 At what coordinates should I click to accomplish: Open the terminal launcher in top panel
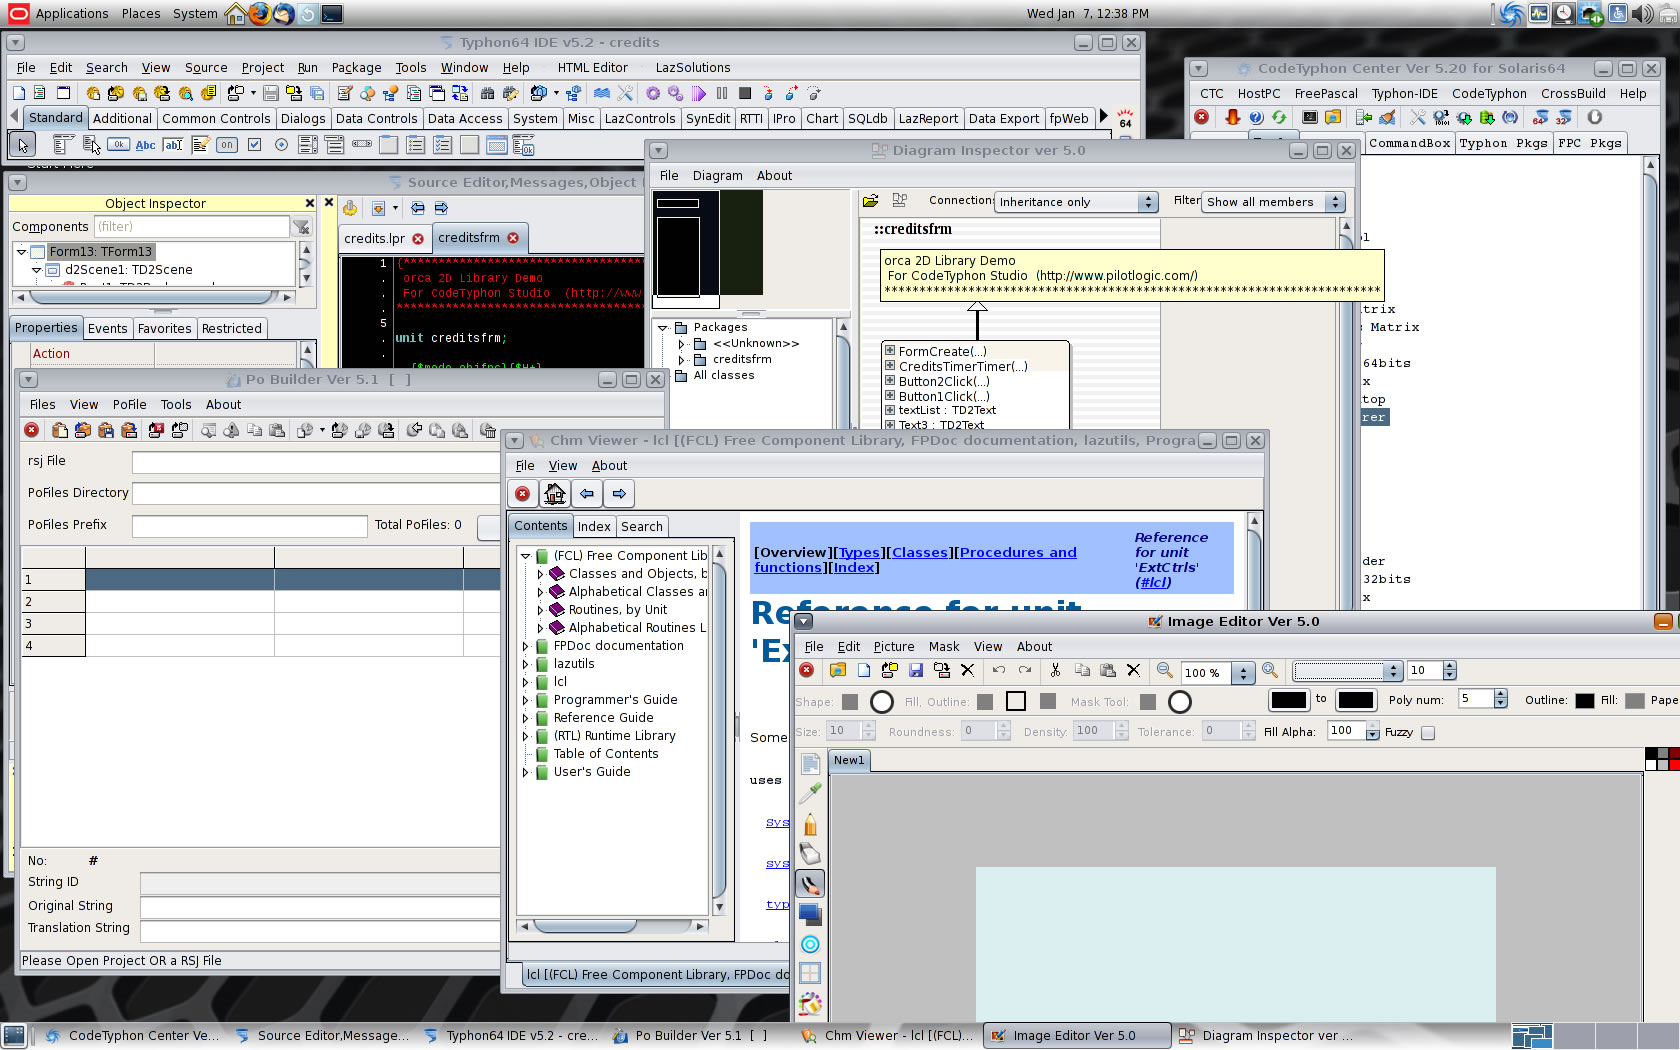click(x=332, y=13)
